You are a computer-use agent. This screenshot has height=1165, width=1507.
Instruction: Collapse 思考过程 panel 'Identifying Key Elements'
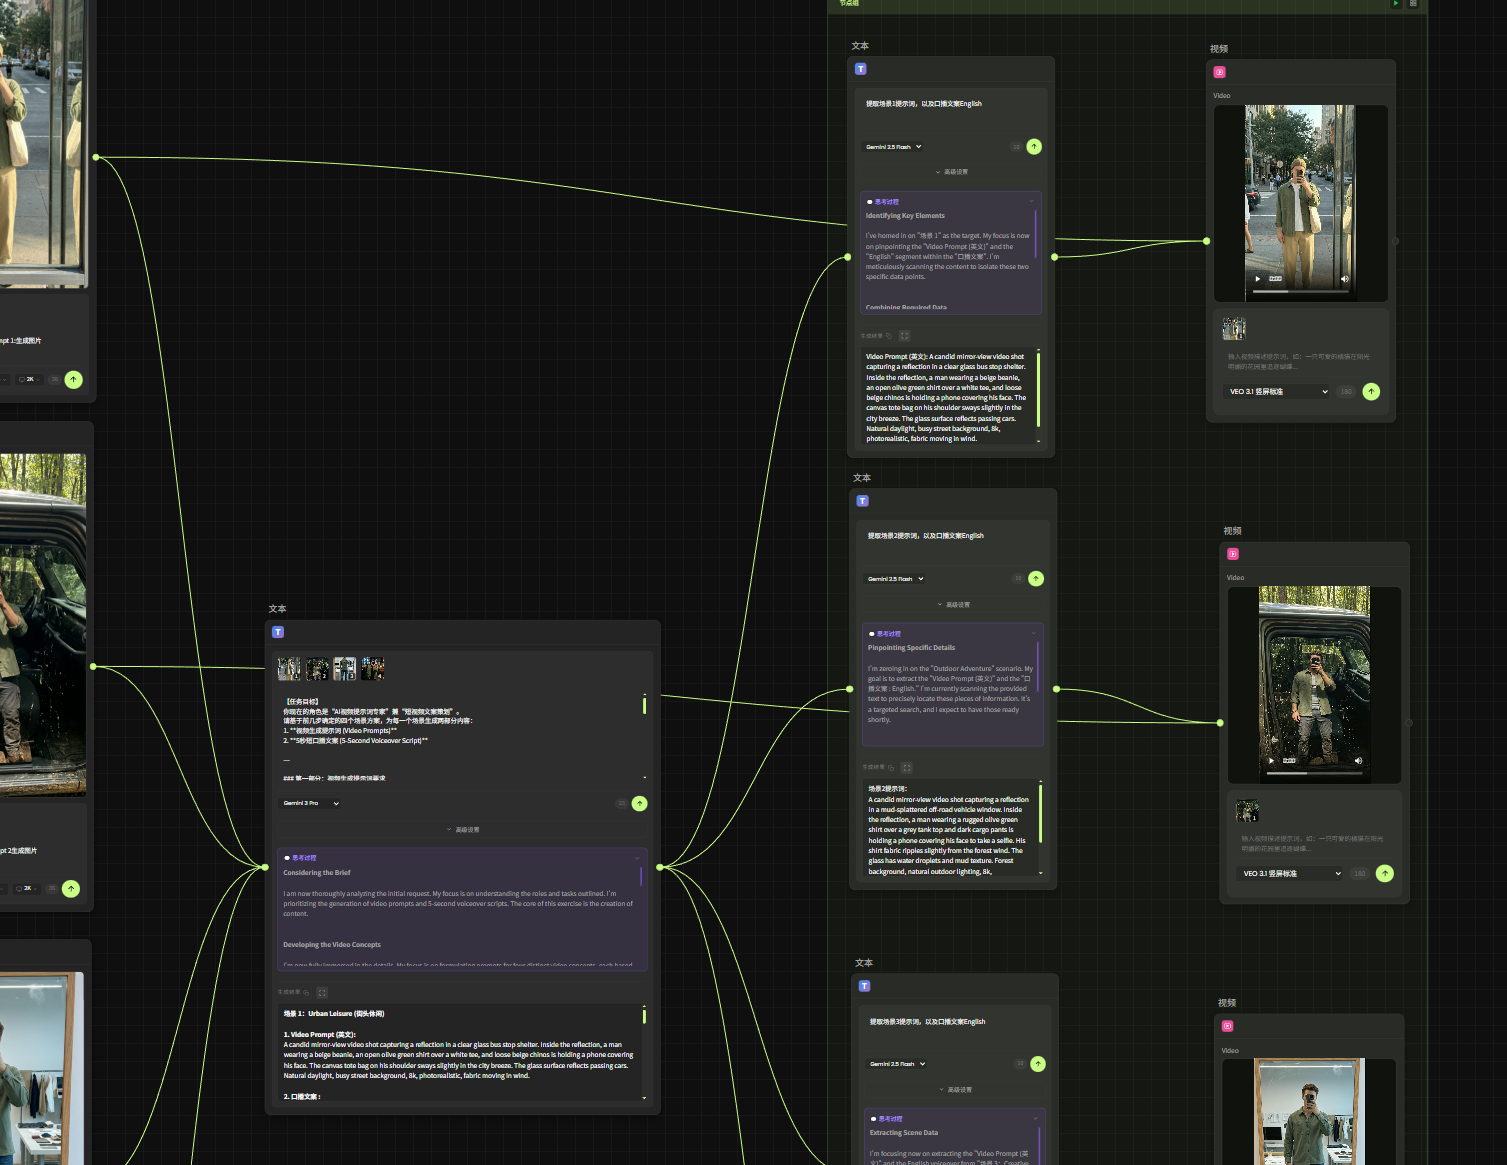point(1031,202)
